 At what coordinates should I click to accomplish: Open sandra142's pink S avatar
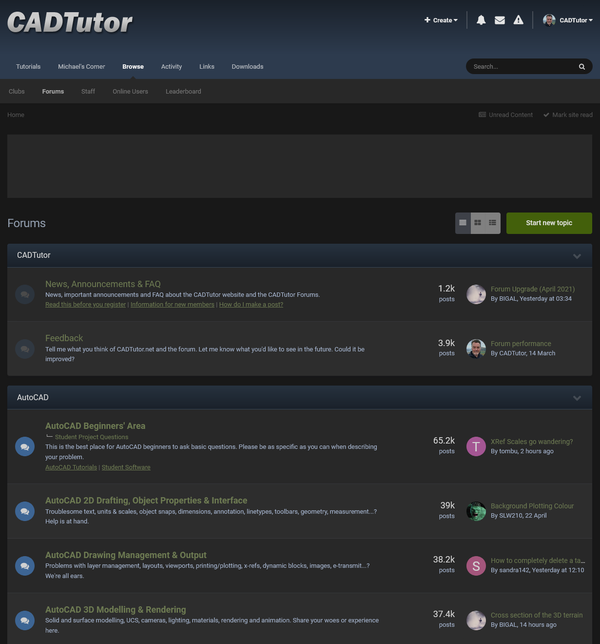click(476, 566)
